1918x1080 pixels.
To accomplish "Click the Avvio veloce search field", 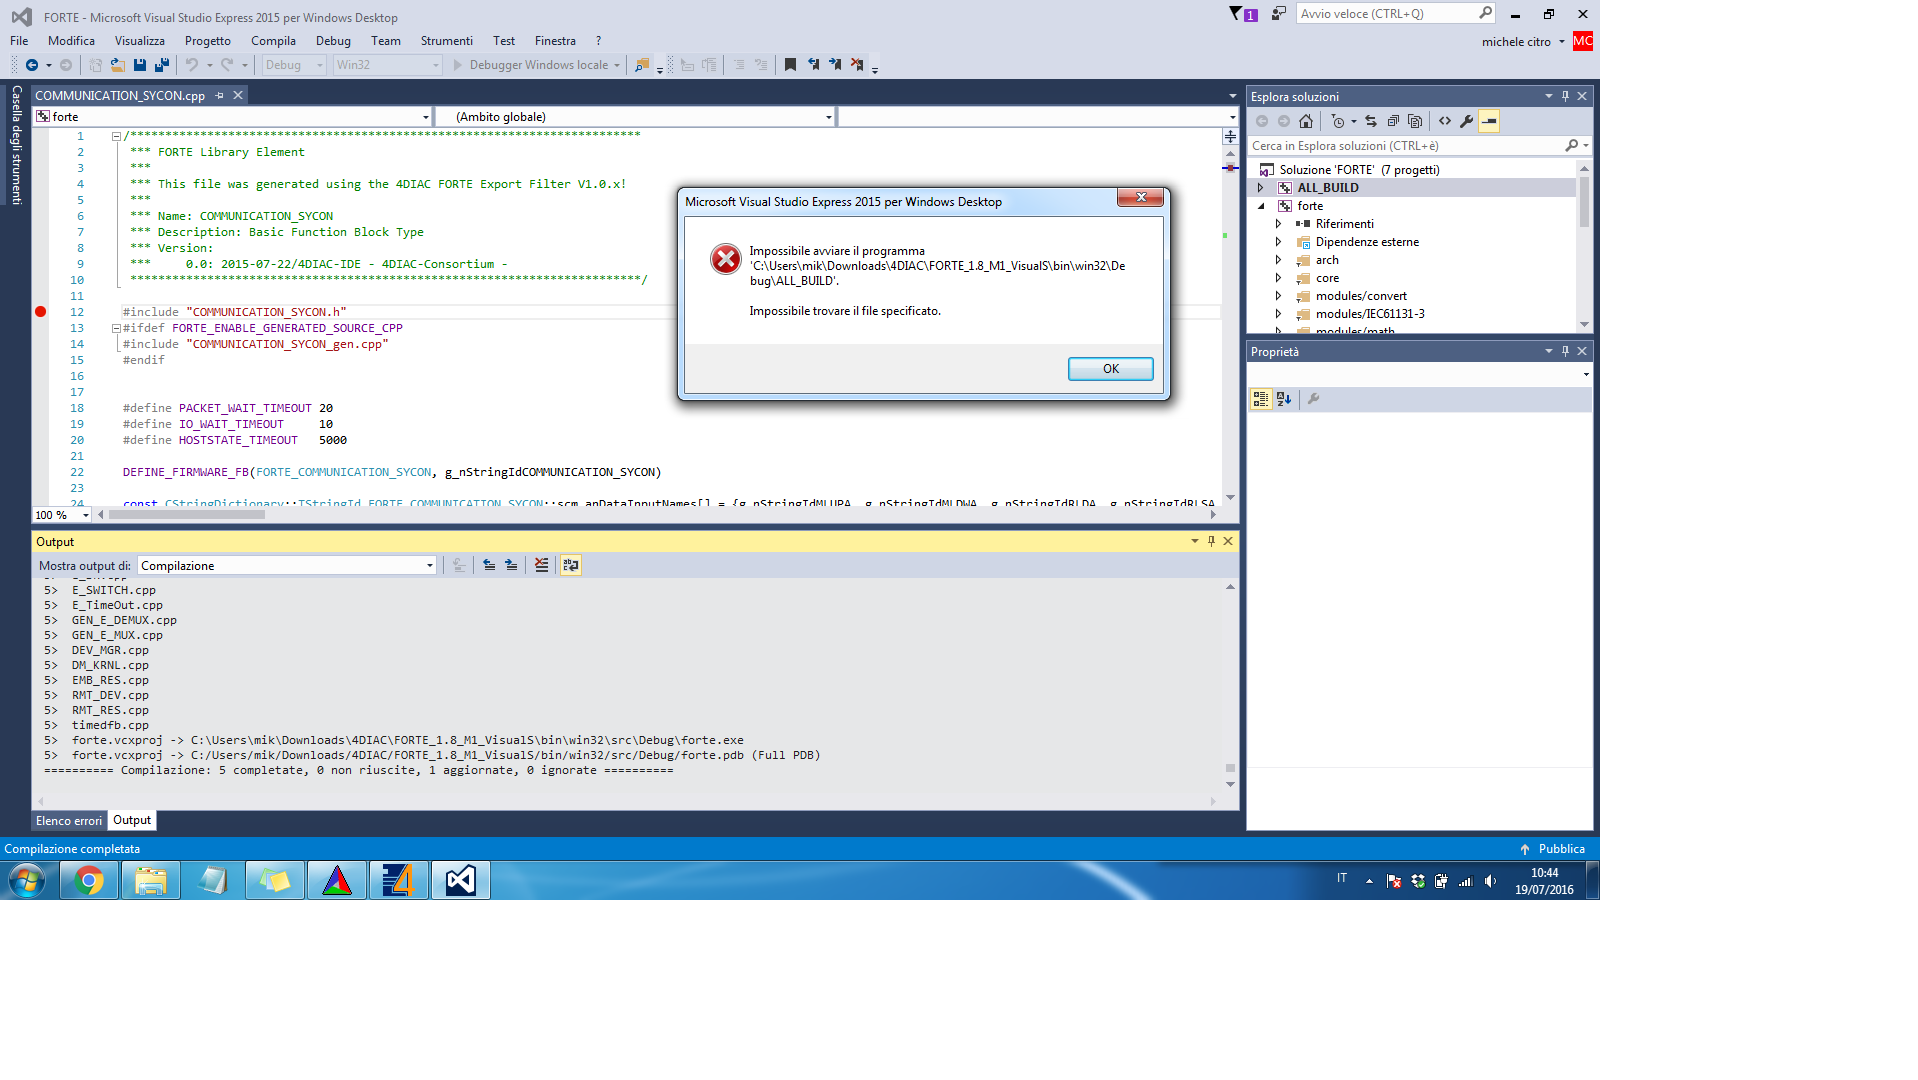I will point(1395,14).
